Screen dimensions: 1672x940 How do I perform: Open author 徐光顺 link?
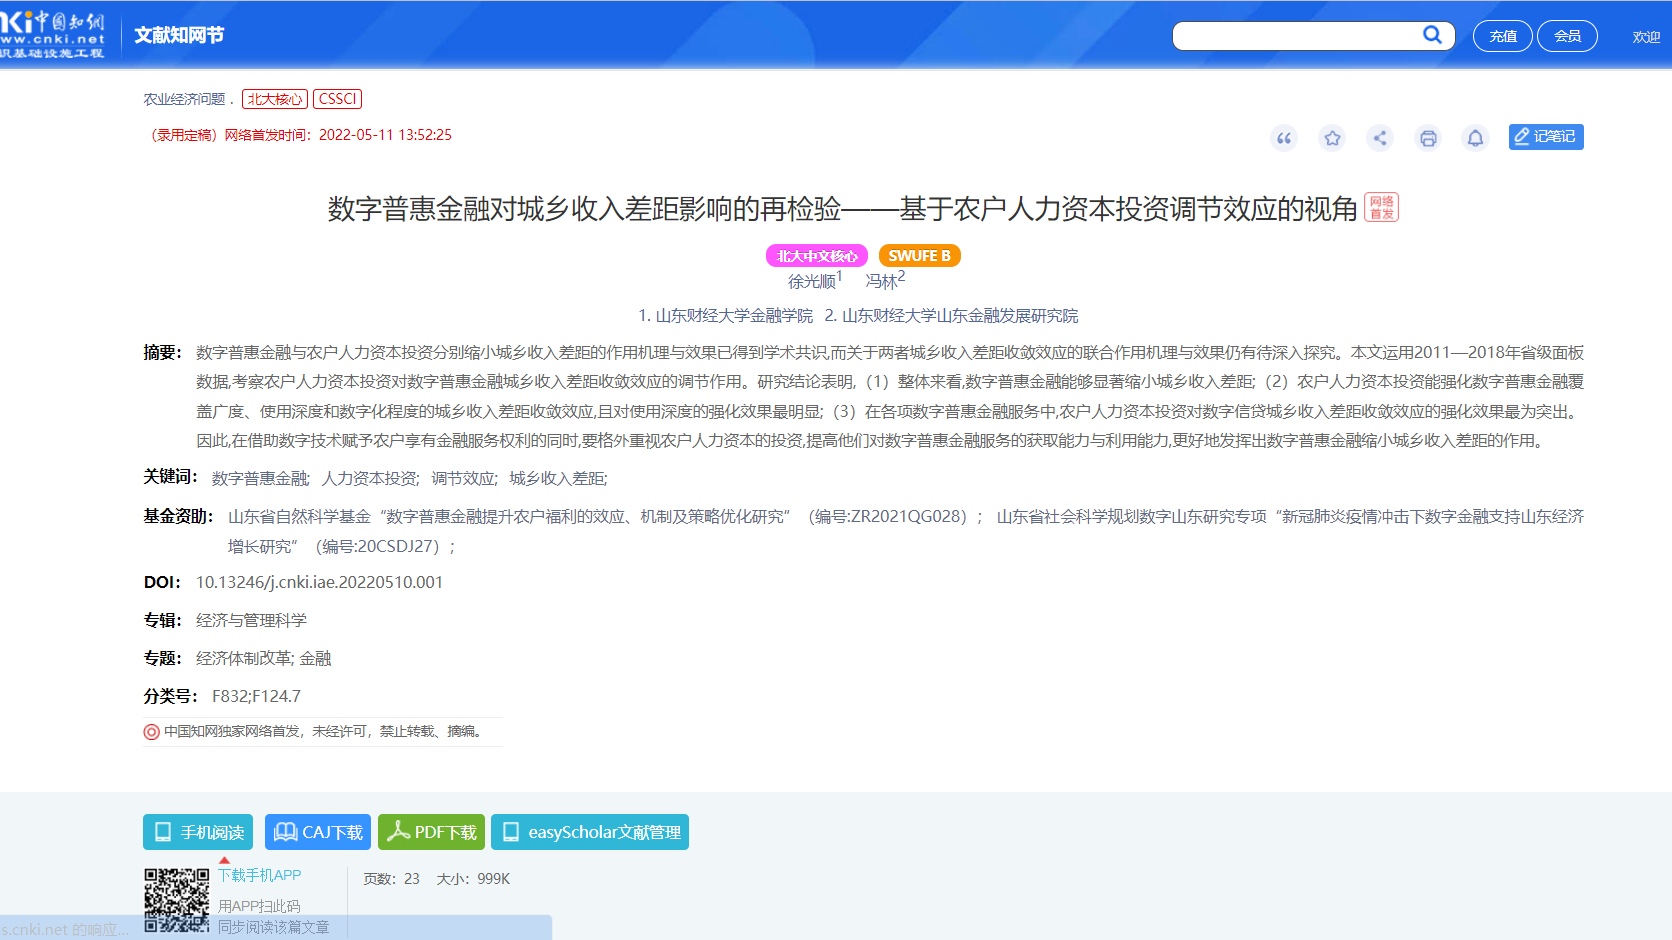pos(812,282)
